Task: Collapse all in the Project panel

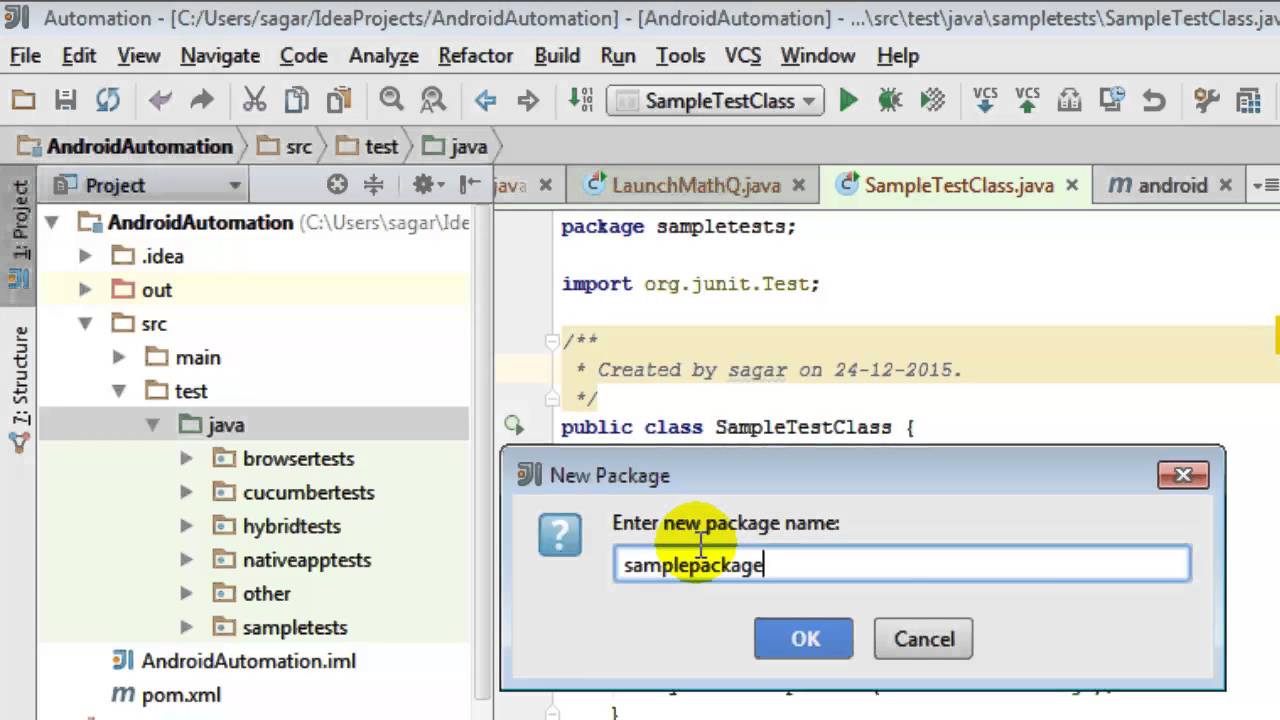Action: [373, 184]
